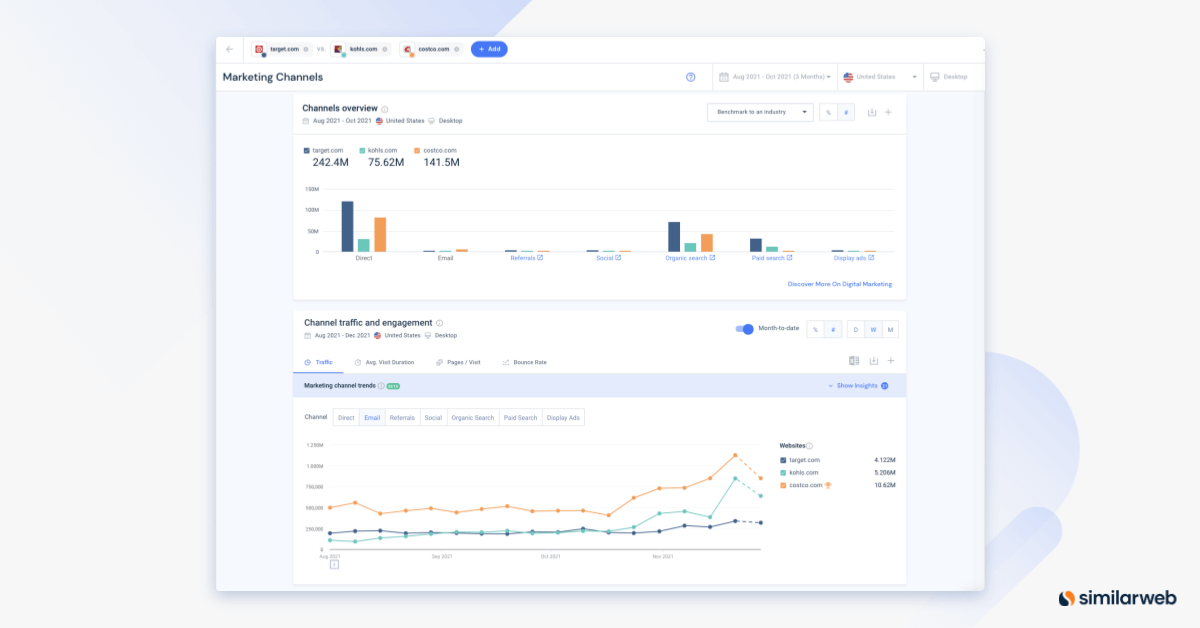Switch to the Pages / Visit tab

[x=458, y=362]
